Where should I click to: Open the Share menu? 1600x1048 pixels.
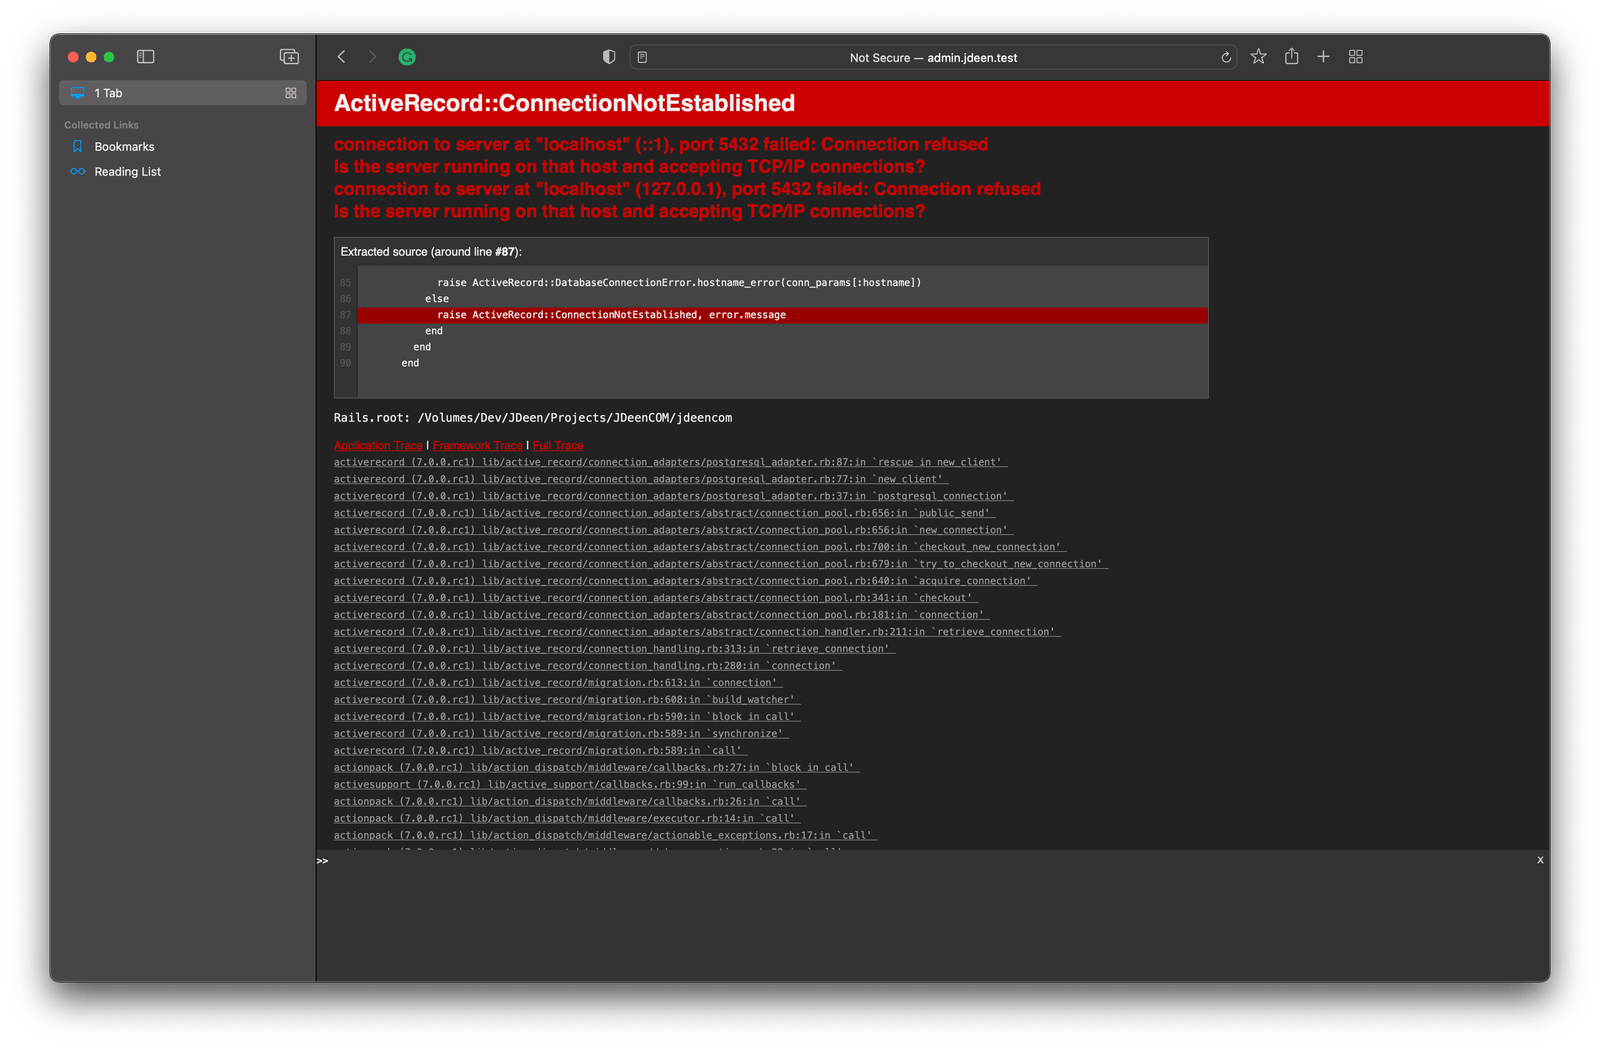(x=1291, y=57)
